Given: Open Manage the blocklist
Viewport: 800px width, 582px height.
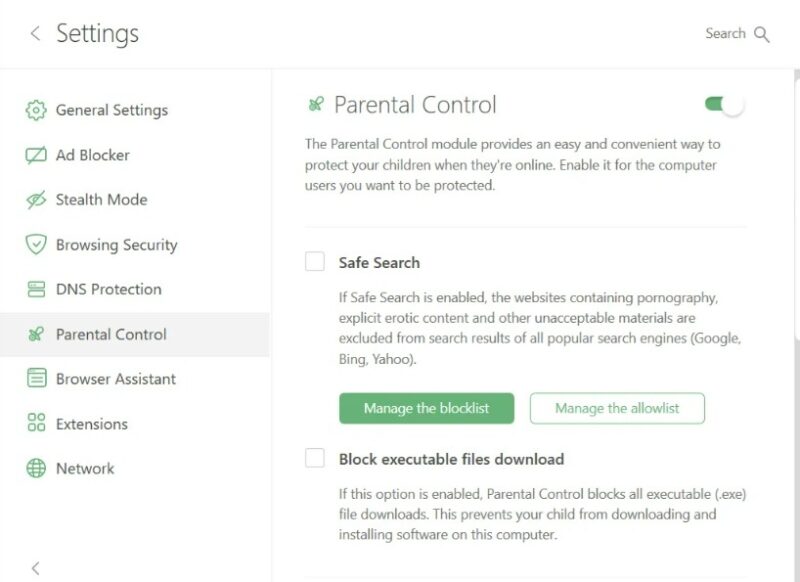Looking at the screenshot, I should click(426, 408).
